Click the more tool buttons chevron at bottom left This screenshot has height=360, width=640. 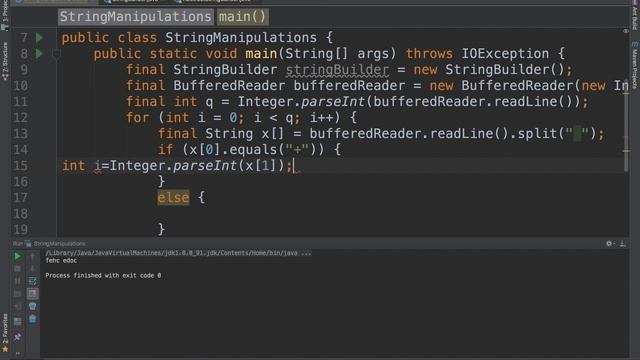18,353
